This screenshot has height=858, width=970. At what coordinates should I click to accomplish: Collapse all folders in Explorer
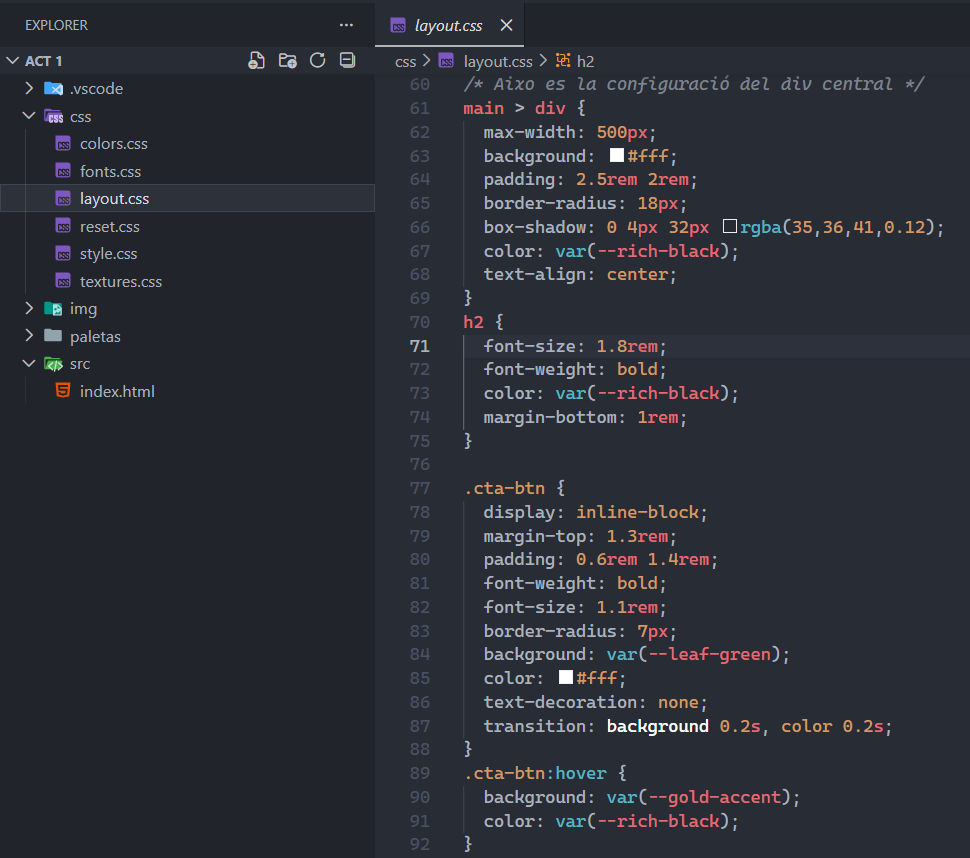(x=347, y=61)
